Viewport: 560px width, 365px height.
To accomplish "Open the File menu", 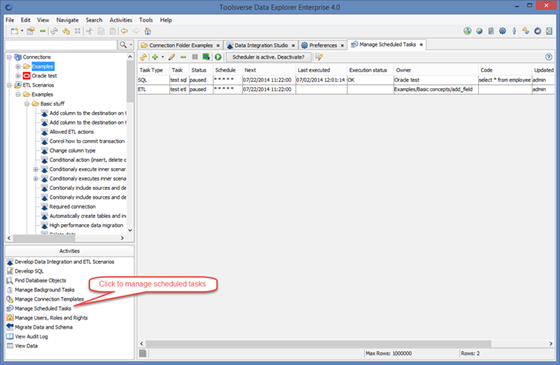I will (10, 20).
